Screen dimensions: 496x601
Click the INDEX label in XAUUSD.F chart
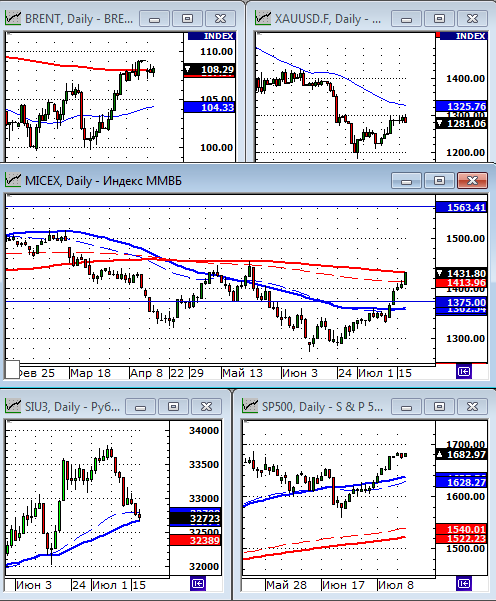(x=463, y=36)
